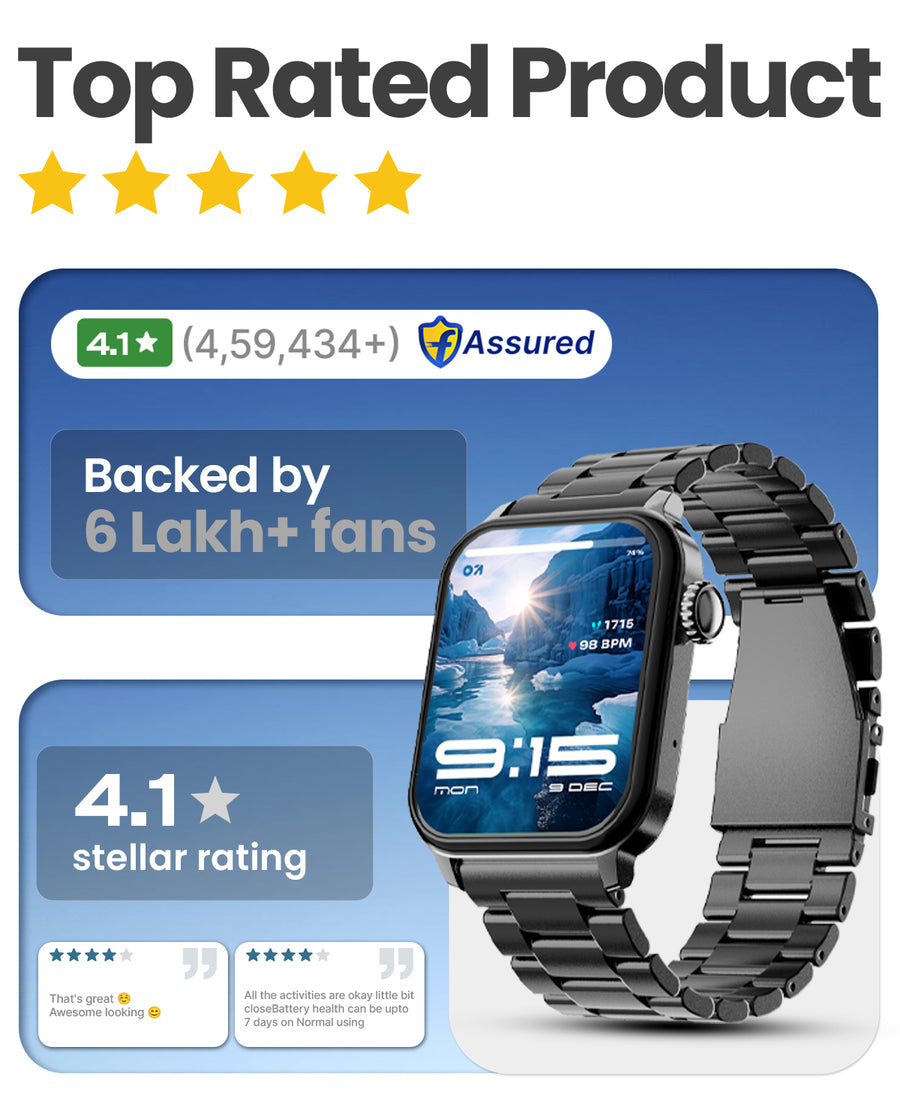Click the quotation mark icon on battery review

[x=396, y=963]
